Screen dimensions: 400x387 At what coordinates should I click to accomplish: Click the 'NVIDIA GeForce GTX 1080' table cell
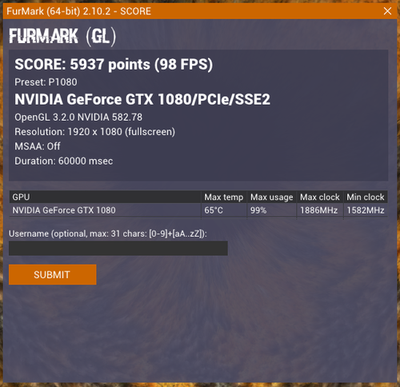[64, 210]
